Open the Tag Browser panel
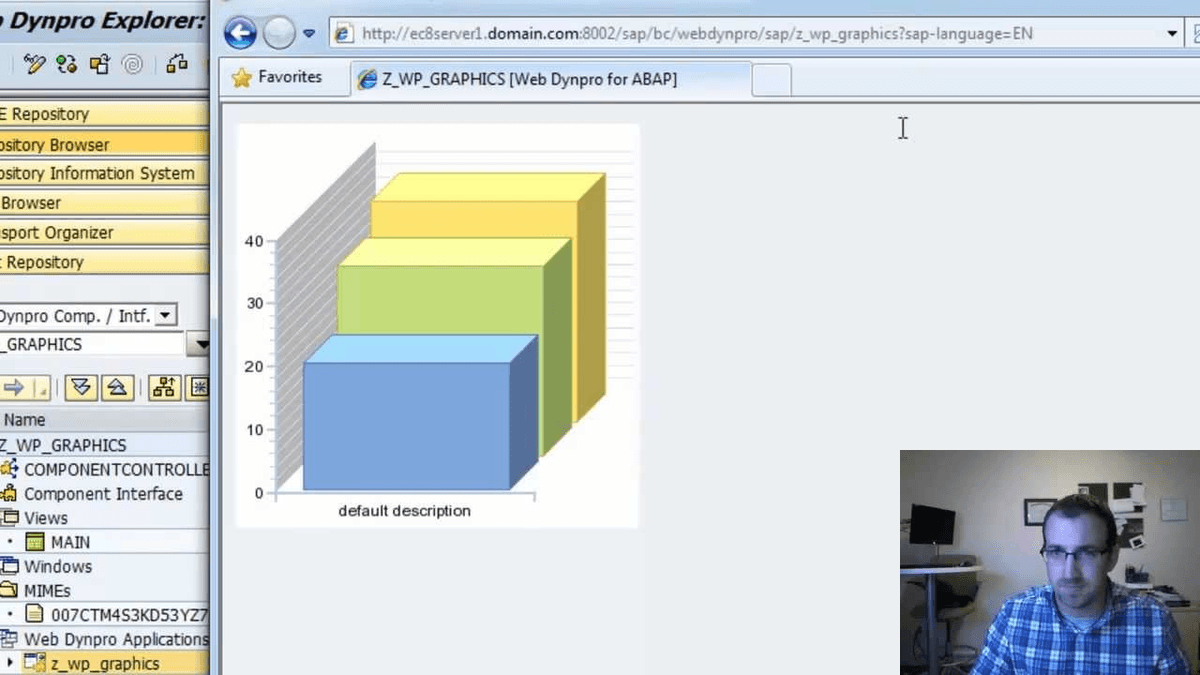 pos(104,203)
